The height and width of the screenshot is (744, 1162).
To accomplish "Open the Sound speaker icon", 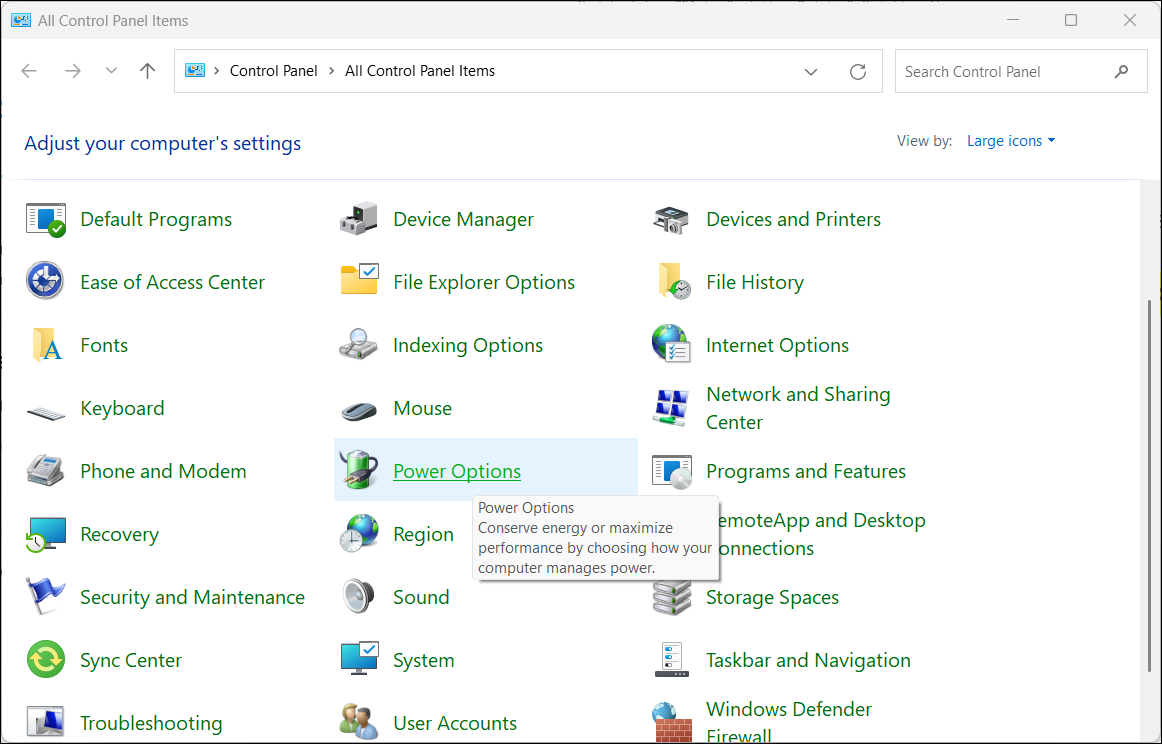I will [359, 597].
